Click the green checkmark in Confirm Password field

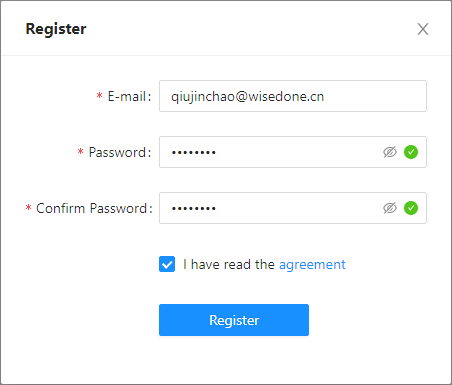point(411,208)
